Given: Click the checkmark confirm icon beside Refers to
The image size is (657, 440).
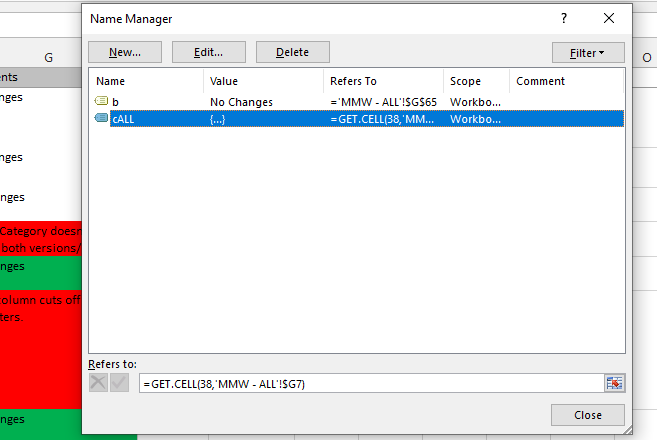Looking at the screenshot, I should (x=119, y=383).
